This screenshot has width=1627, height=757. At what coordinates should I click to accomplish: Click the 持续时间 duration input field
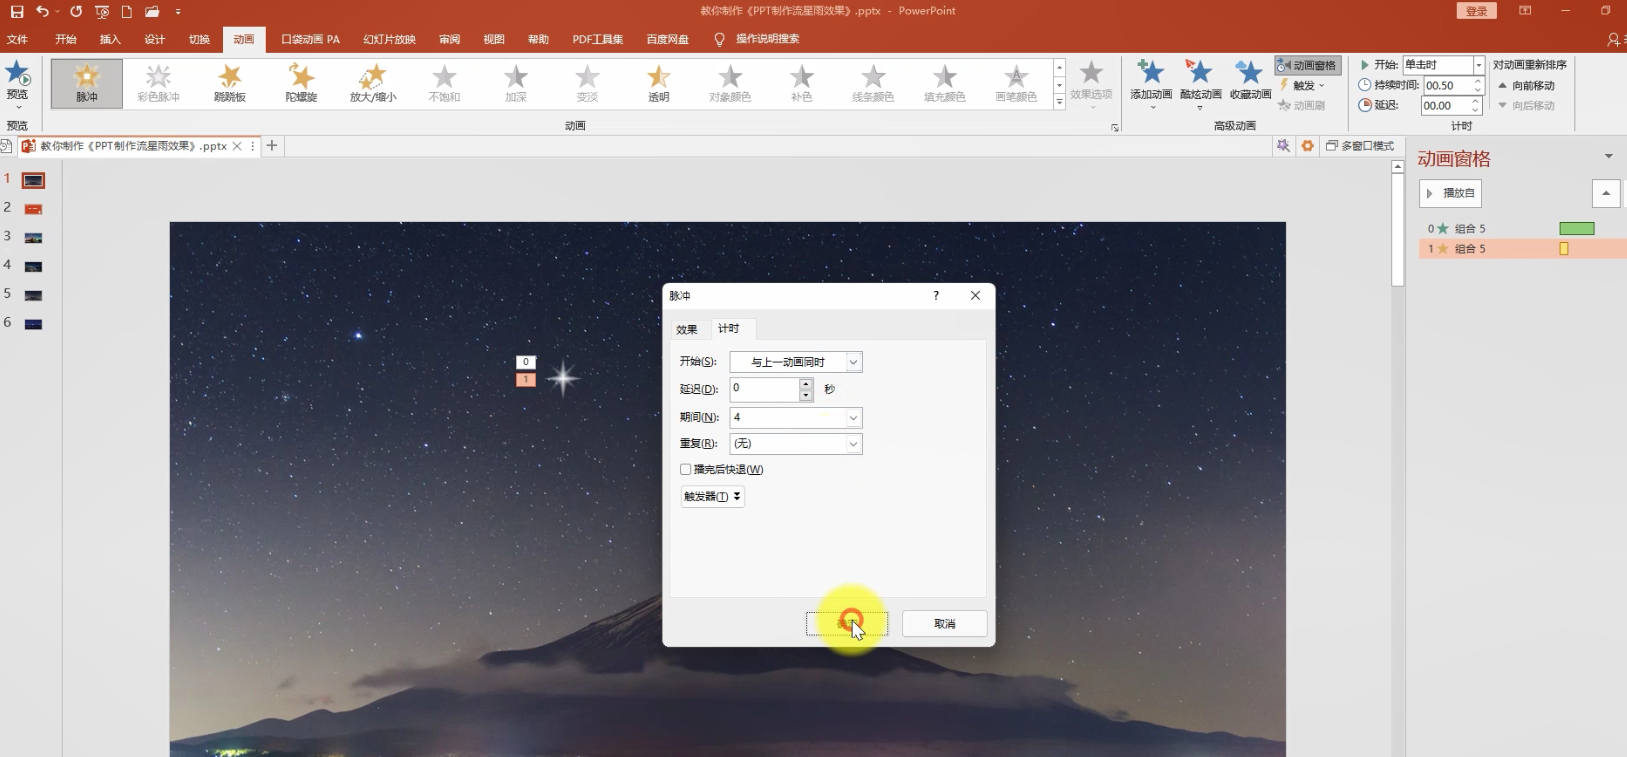coord(1447,85)
